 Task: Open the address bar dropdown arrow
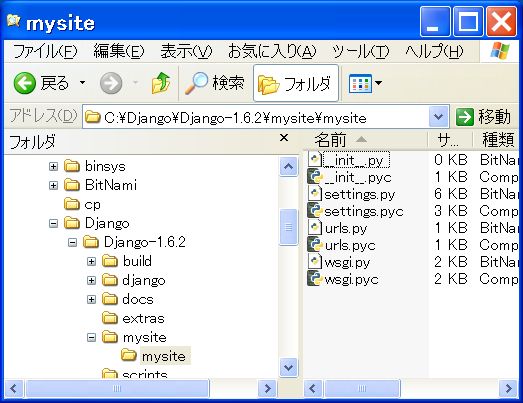[438, 117]
